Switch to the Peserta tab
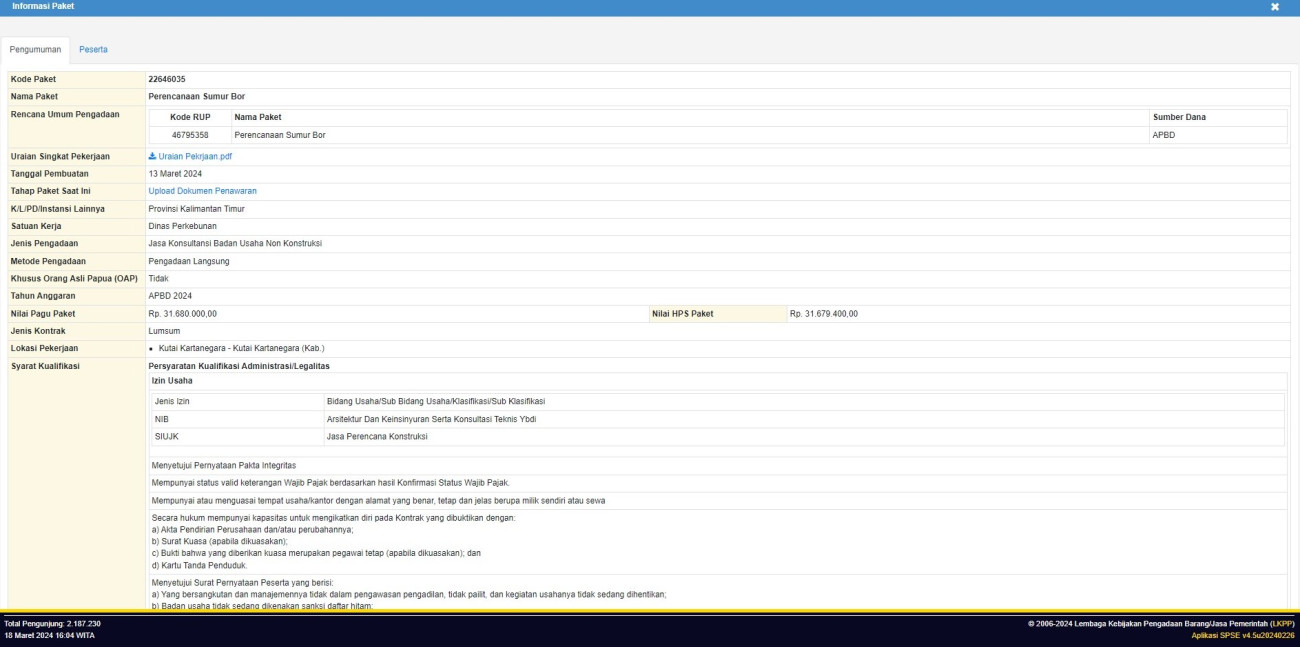Screen dimensions: 1300x647 click(93, 49)
